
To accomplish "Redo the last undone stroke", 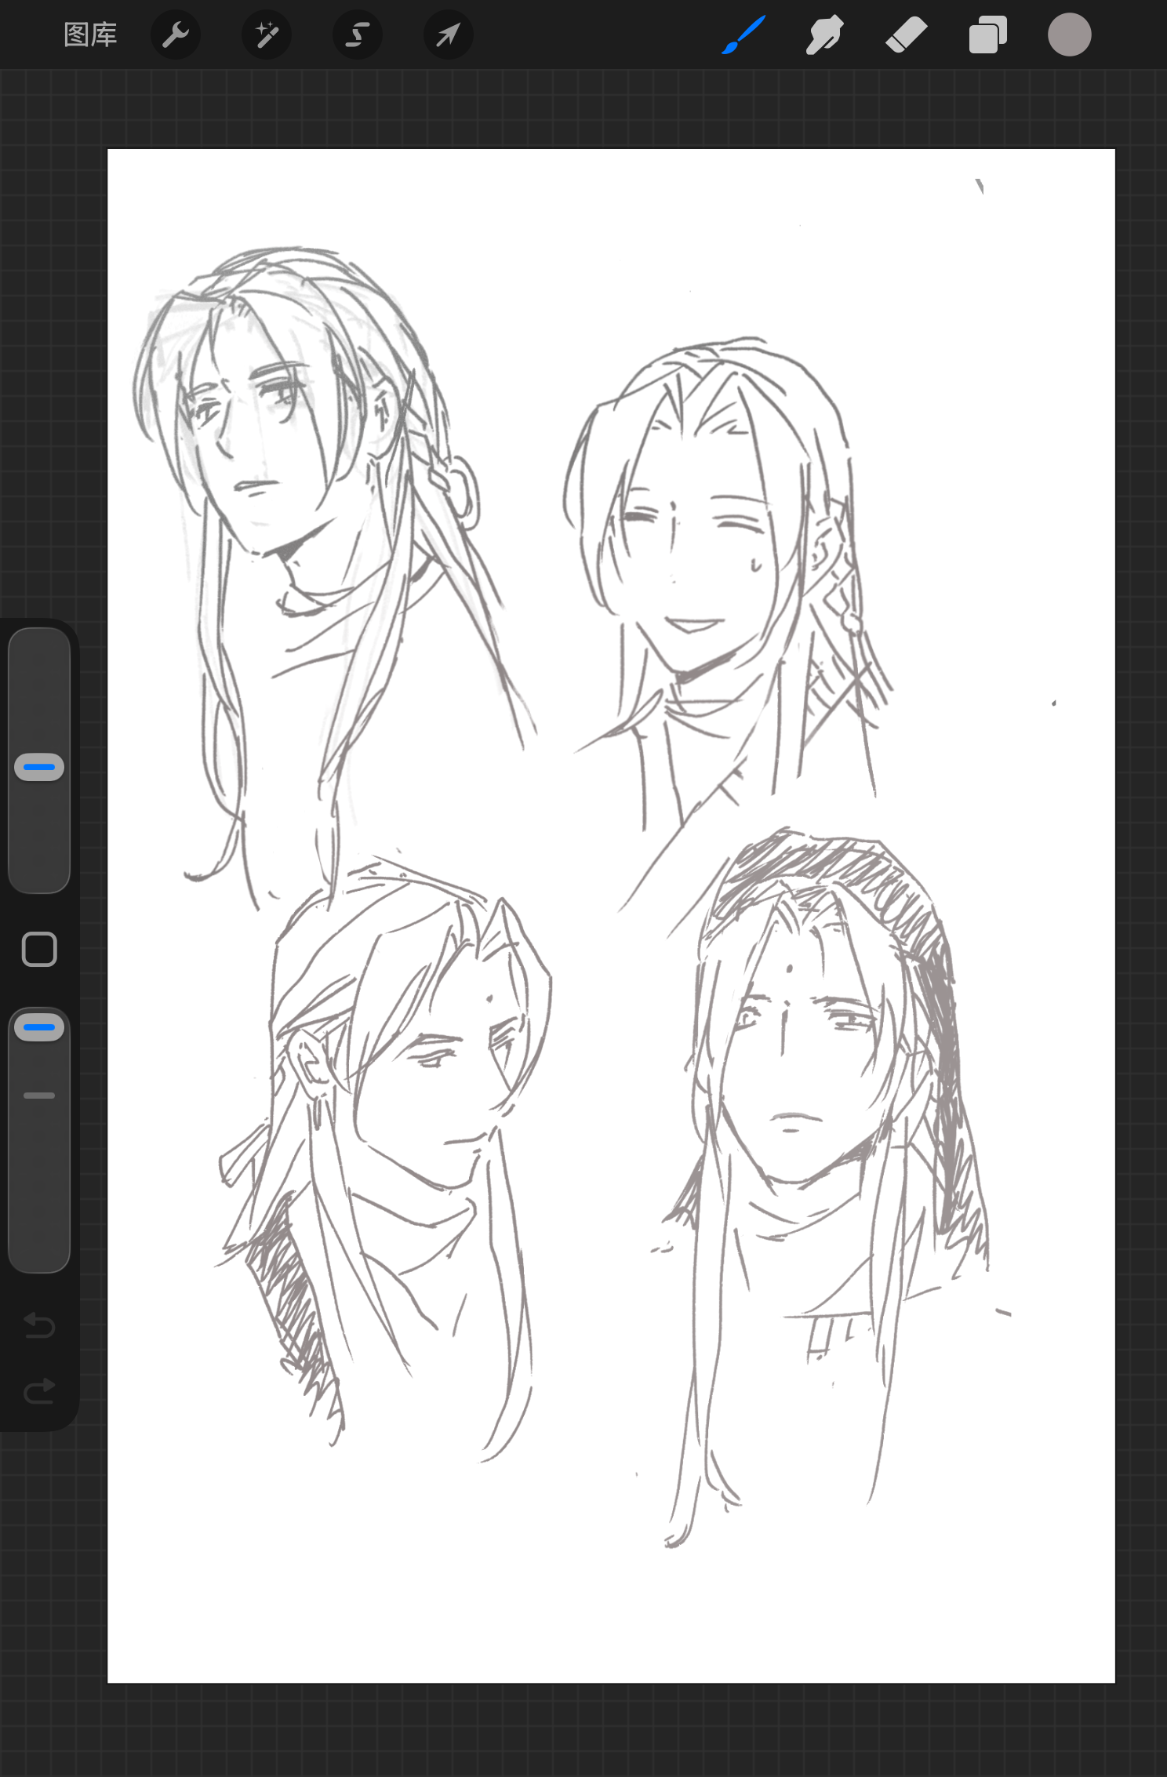I will 39,1390.
